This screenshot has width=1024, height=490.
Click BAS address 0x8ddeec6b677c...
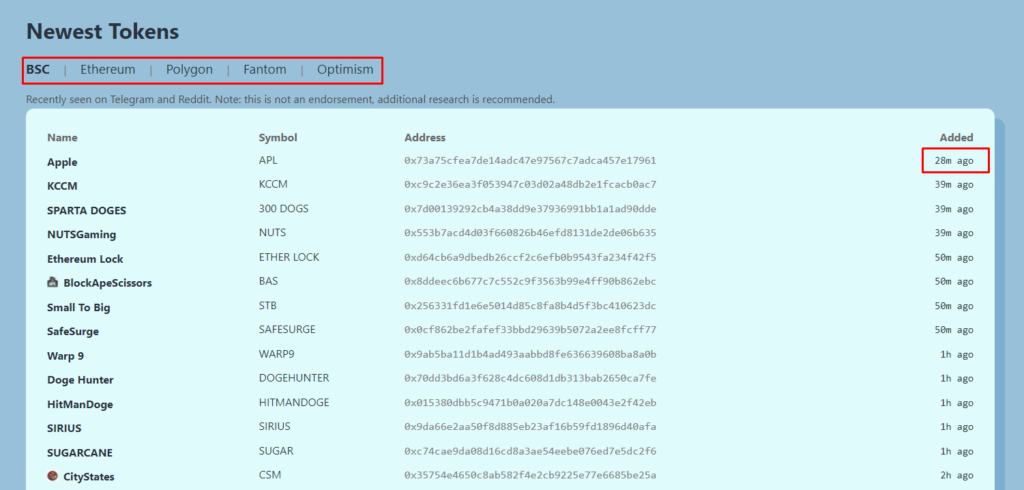coord(530,282)
